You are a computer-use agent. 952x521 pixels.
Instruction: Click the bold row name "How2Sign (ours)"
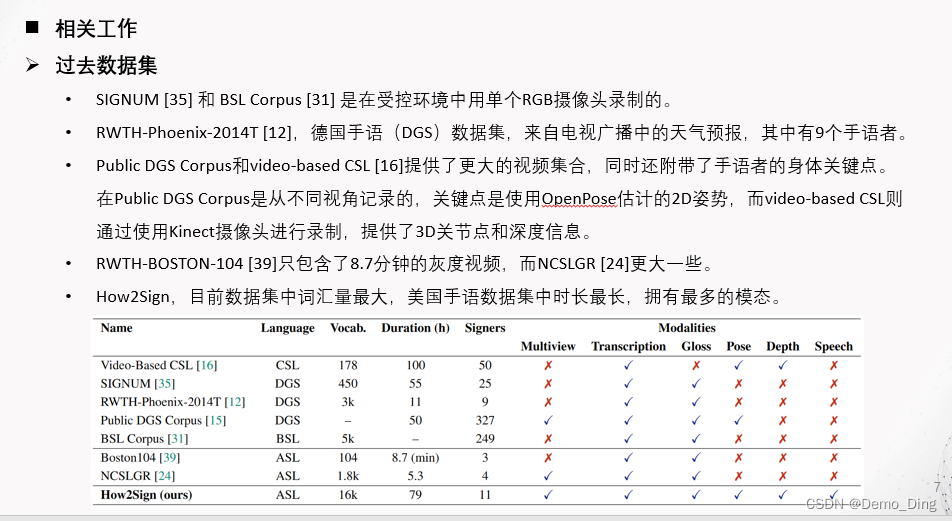pyautogui.click(x=146, y=495)
